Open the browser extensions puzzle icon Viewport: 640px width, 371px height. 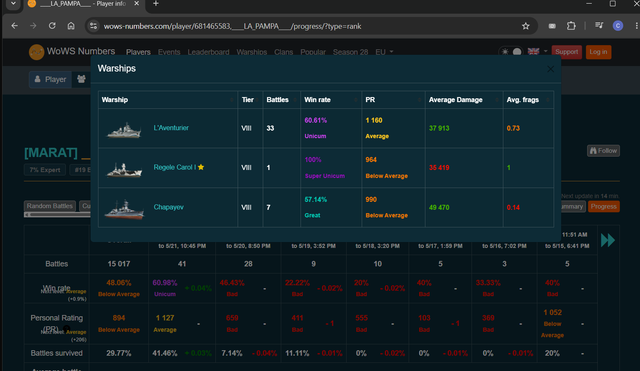pyautogui.click(x=571, y=26)
